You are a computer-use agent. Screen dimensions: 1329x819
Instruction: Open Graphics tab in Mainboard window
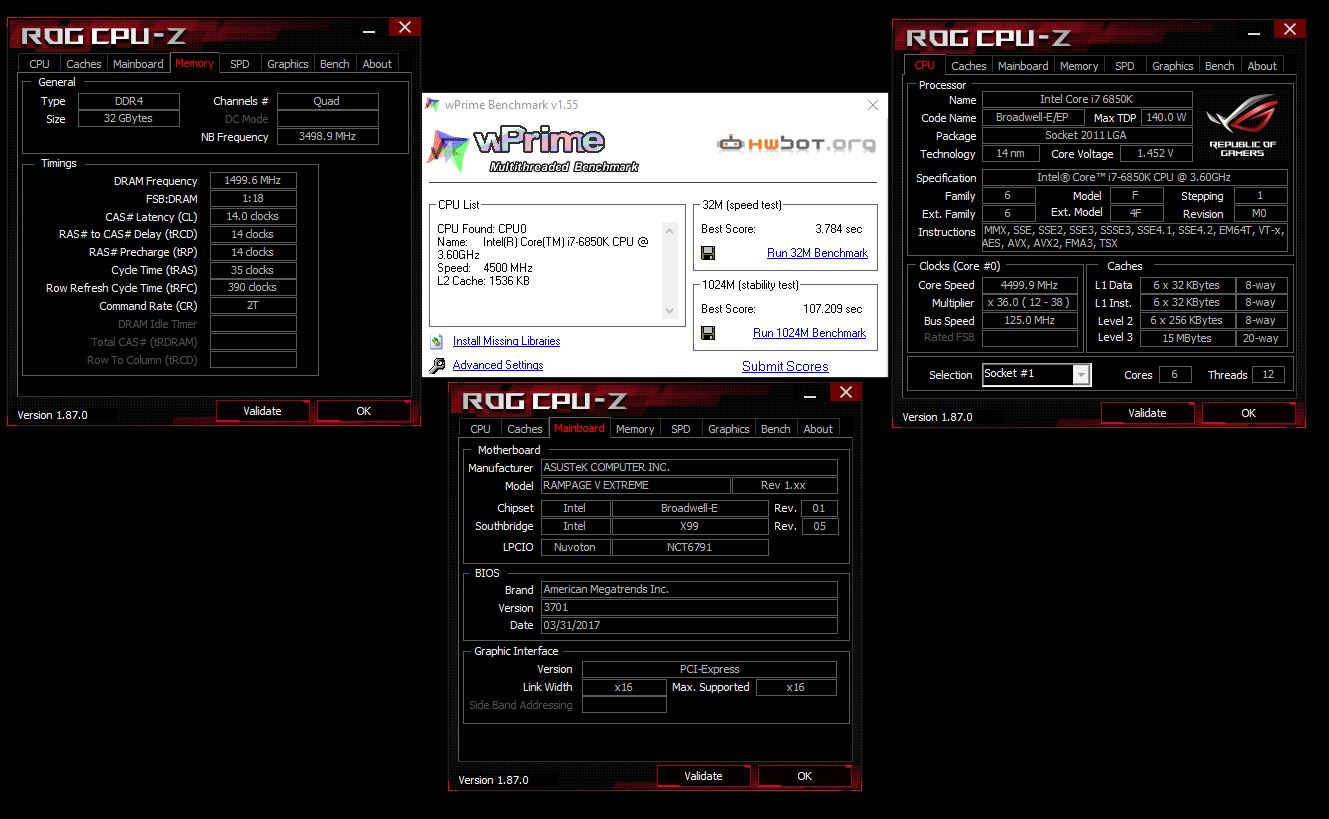[x=729, y=429]
